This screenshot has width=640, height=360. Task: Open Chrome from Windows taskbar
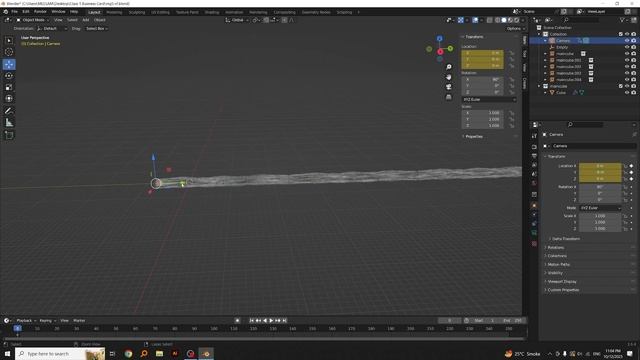[x=128, y=353]
